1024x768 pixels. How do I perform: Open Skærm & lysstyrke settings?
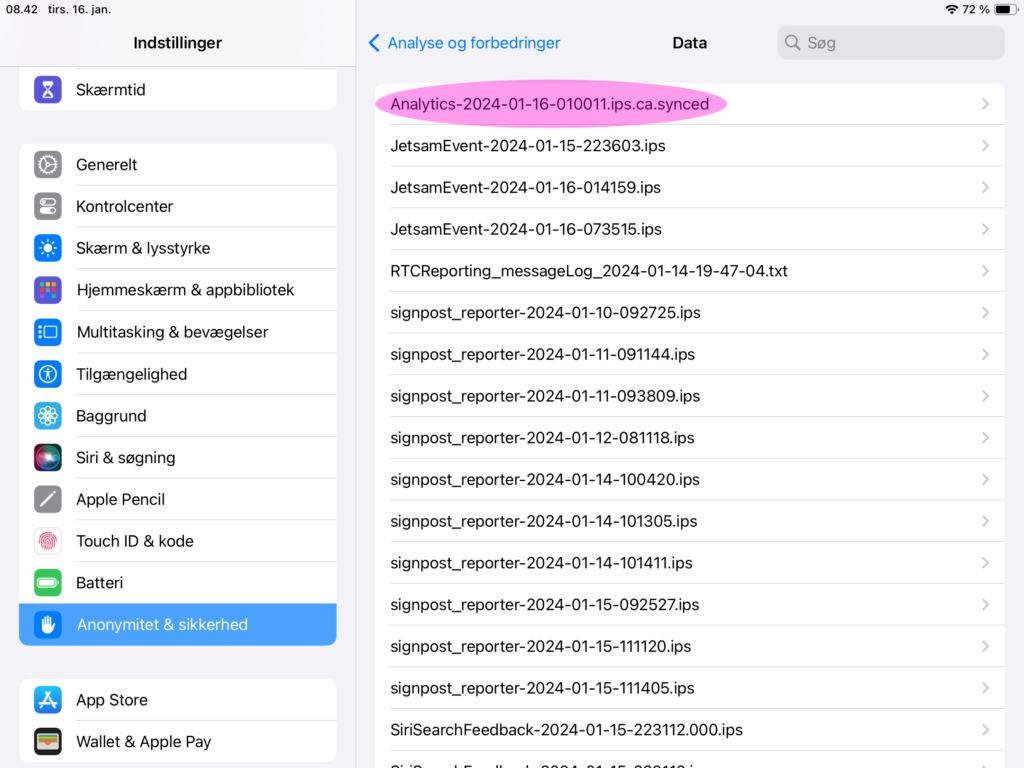178,248
